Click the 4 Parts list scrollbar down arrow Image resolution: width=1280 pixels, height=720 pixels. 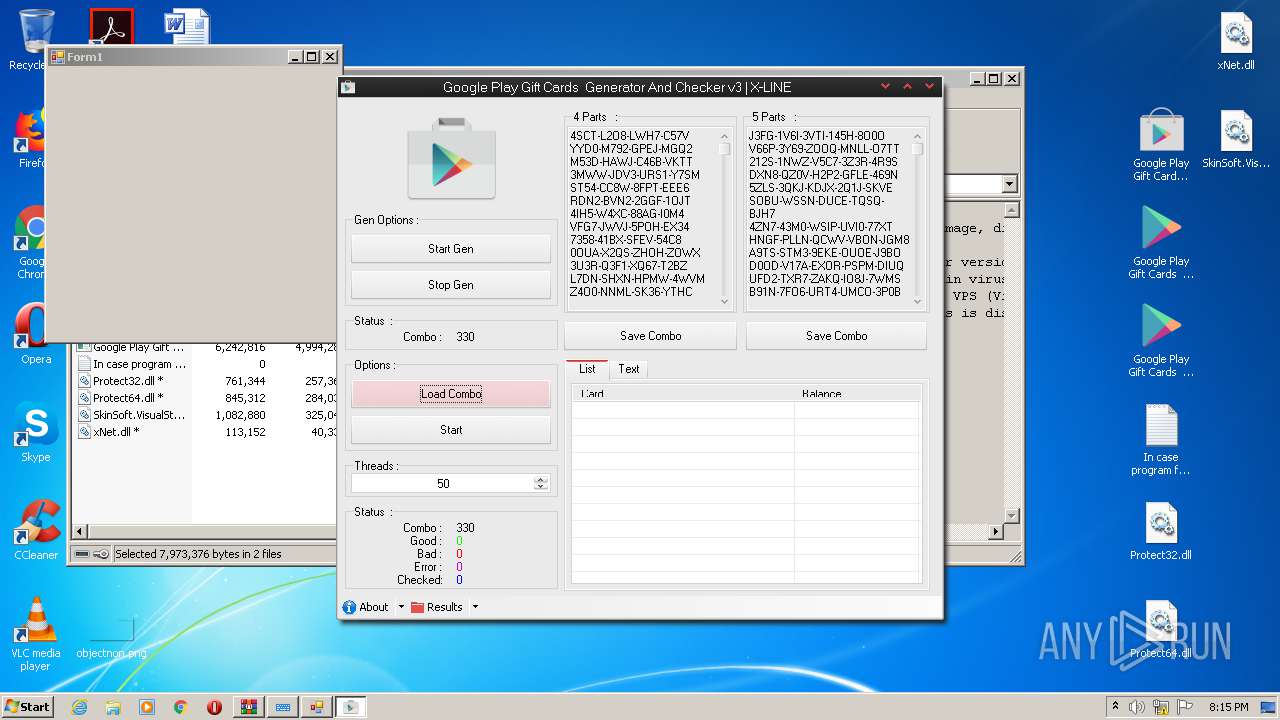tap(725, 300)
